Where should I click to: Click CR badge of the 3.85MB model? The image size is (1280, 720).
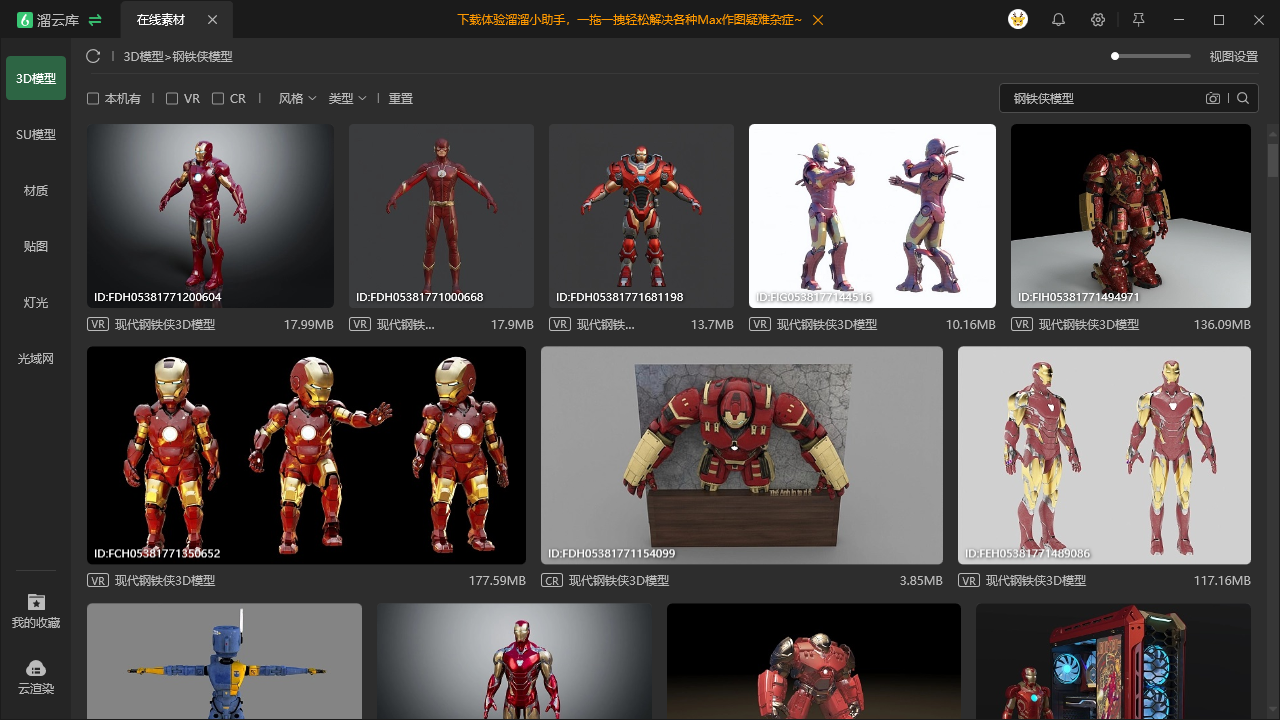(x=552, y=580)
